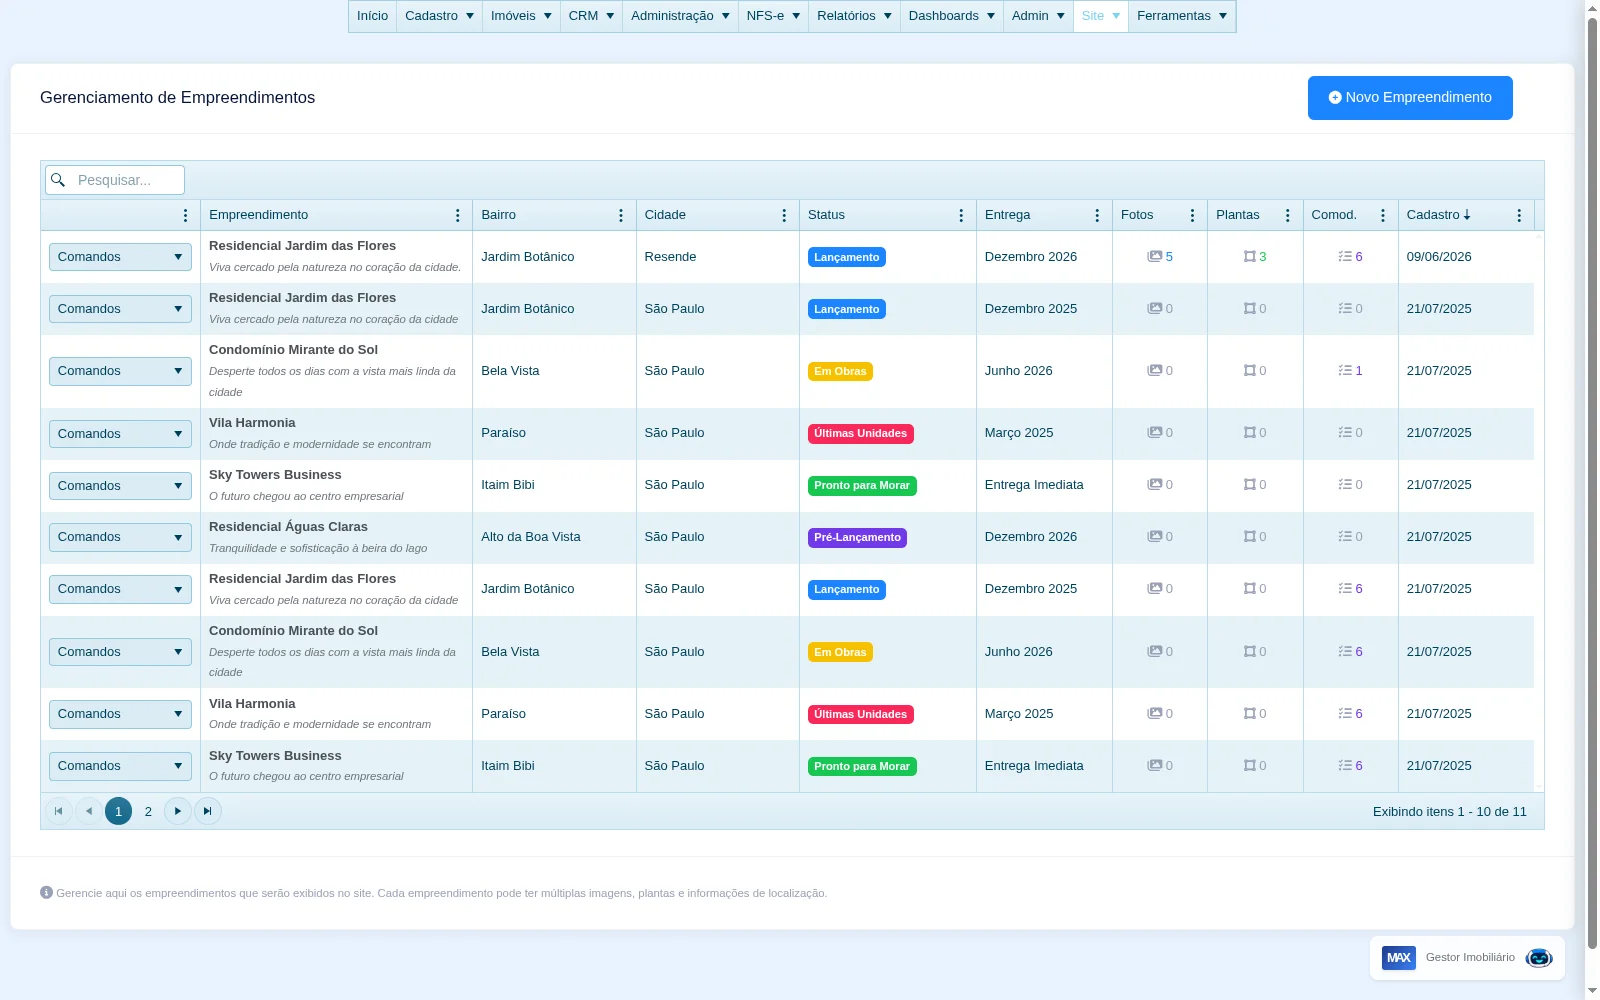Image resolution: width=1600 pixels, height=1000 pixels.
Task: Open the Relatórios menu
Action: (x=854, y=16)
